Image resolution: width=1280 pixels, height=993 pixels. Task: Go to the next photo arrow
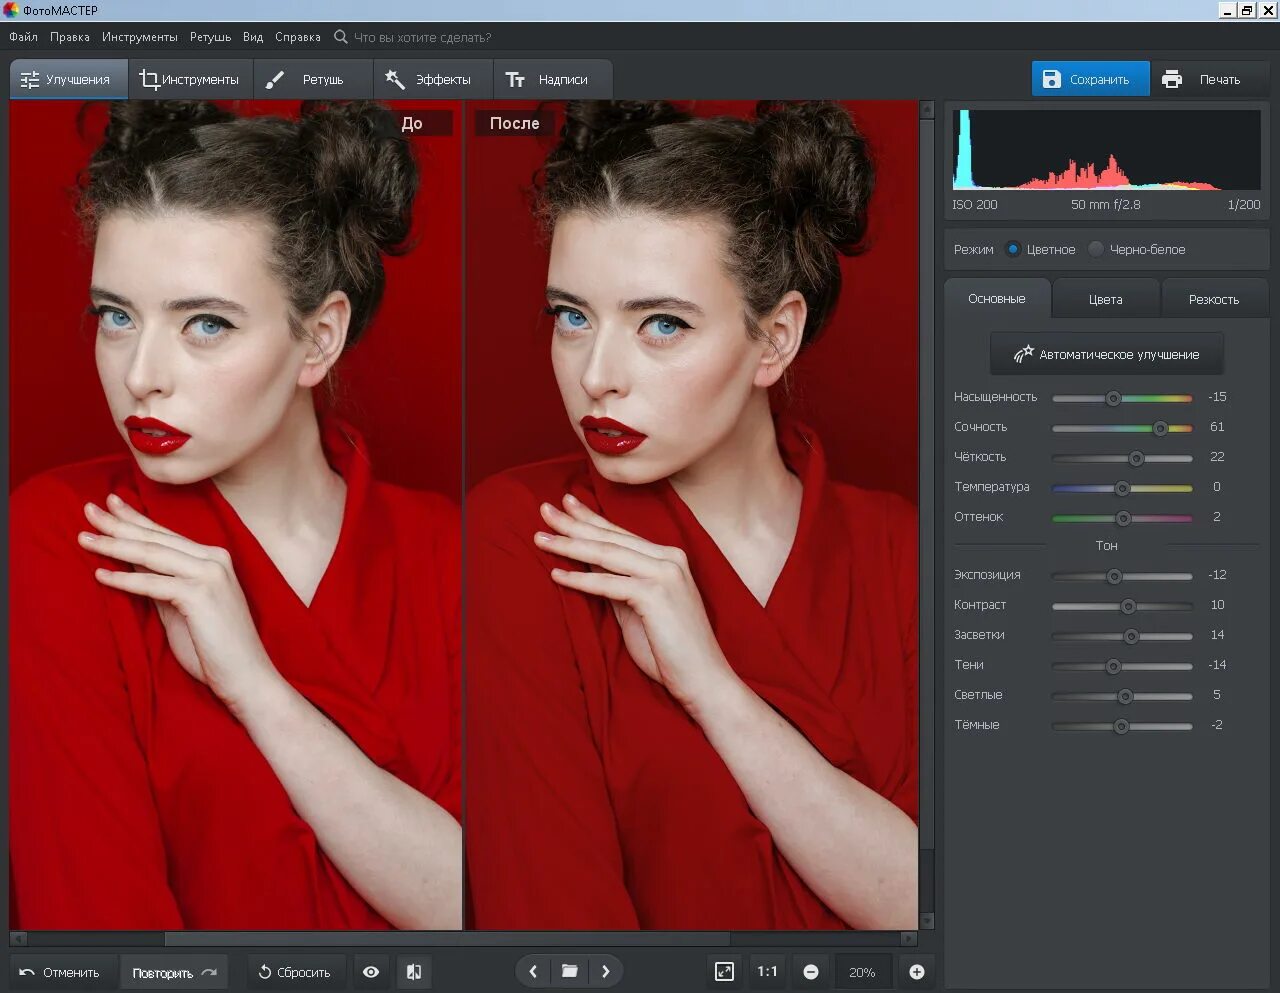point(605,971)
